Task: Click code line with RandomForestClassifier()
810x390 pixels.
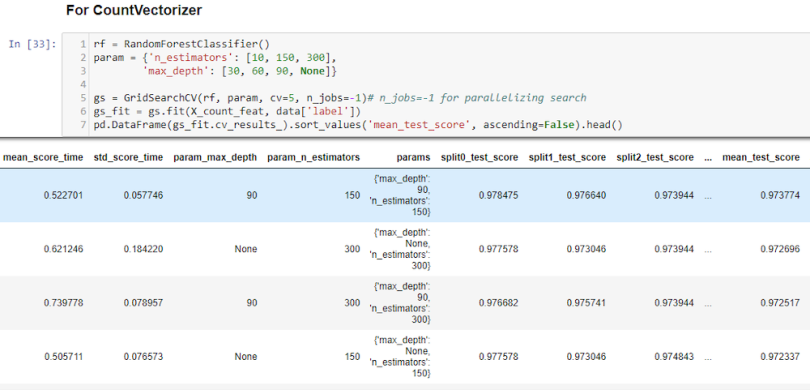Action: pos(182,44)
